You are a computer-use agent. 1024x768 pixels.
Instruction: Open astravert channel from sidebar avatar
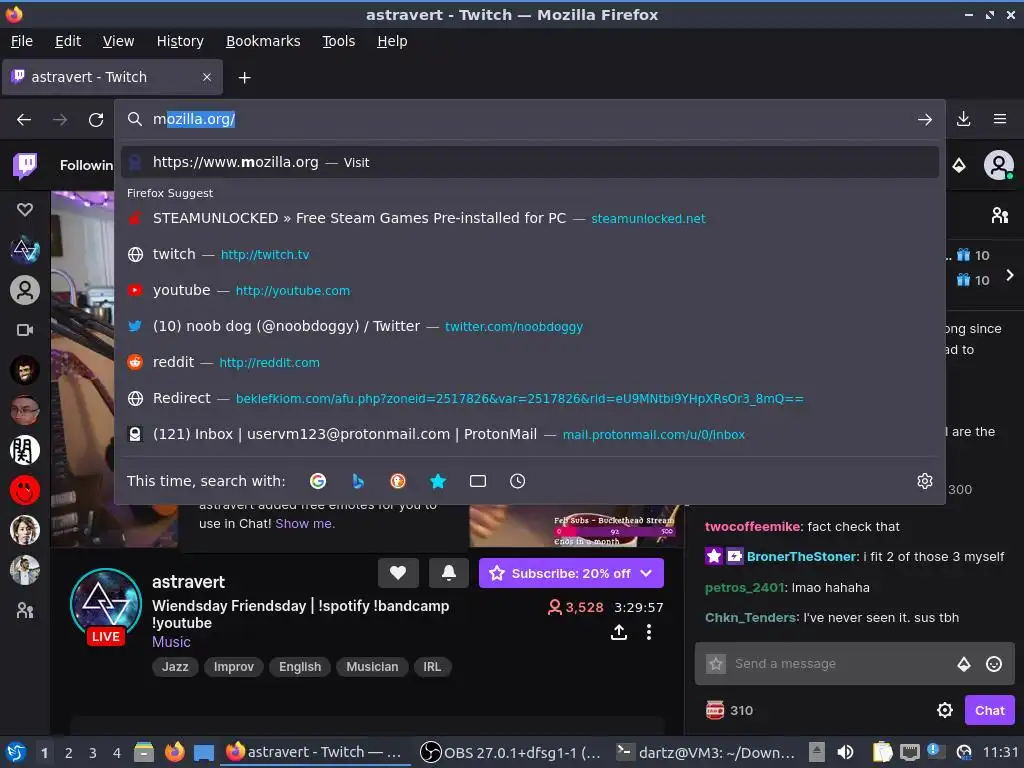pyautogui.click(x=25, y=249)
